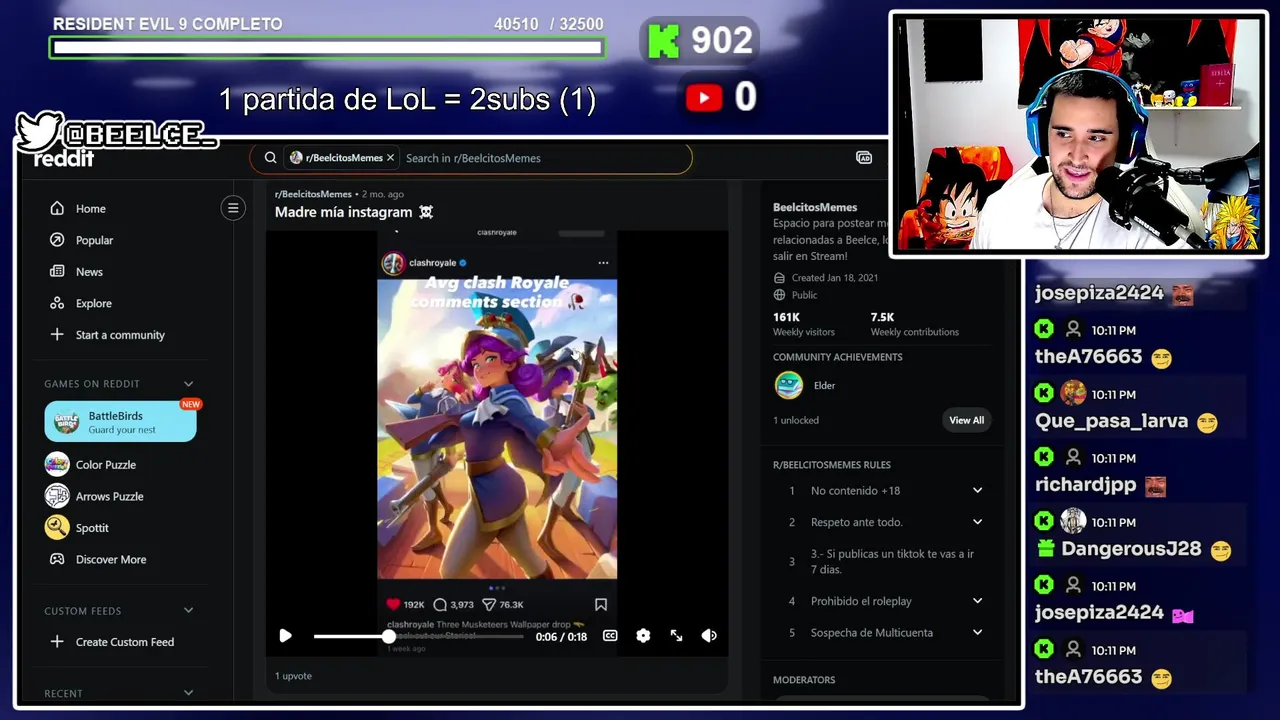
Task: Click the Reddit logo
Action: [x=64, y=159]
